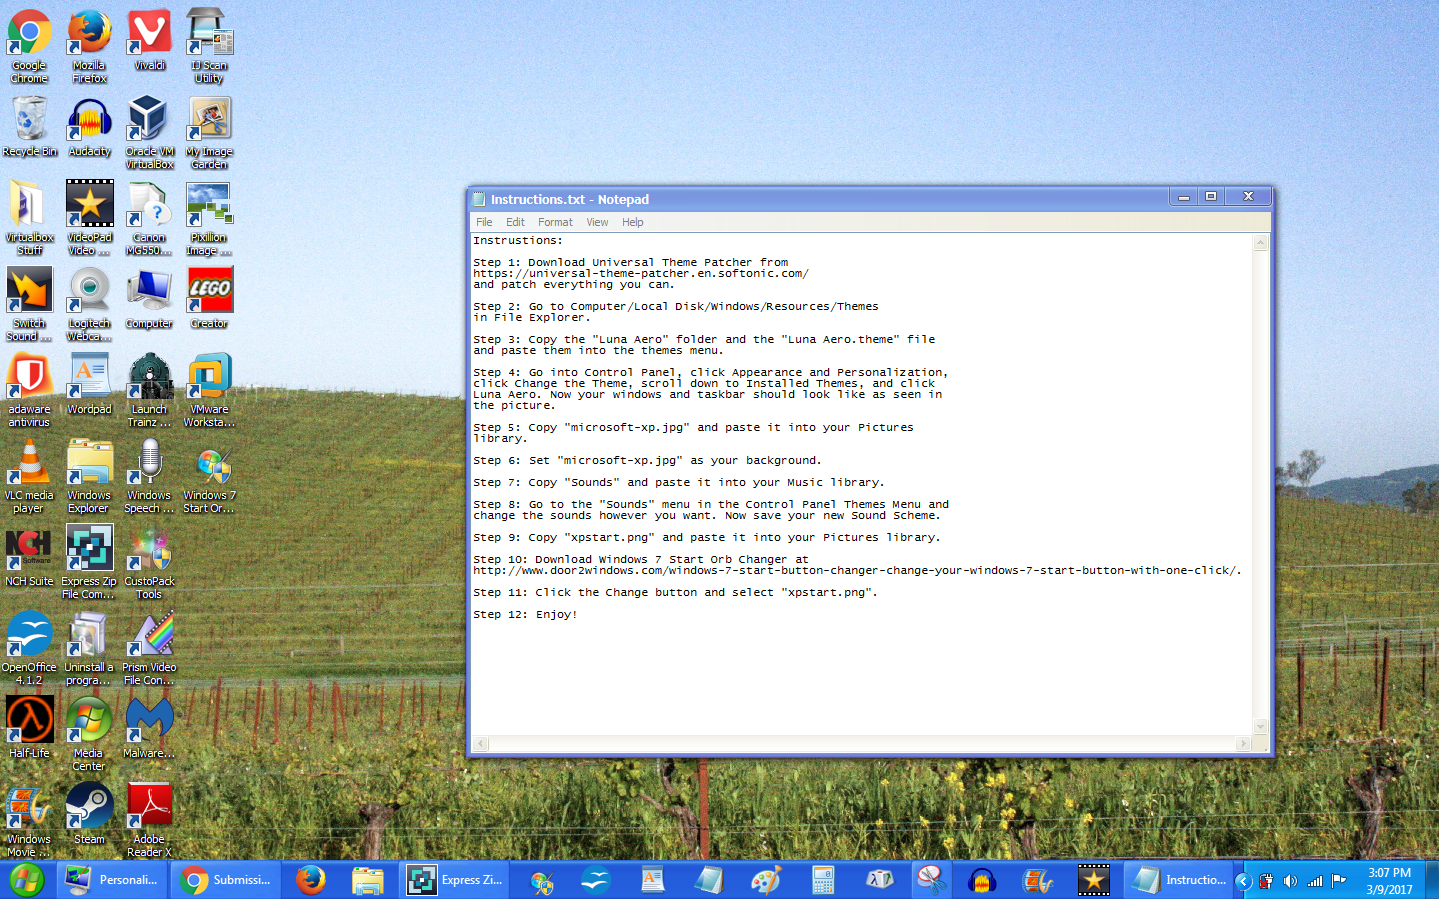Viewport: 1439px width, 899px height.
Task: Open the View menu in Notepad
Action: [x=597, y=222]
